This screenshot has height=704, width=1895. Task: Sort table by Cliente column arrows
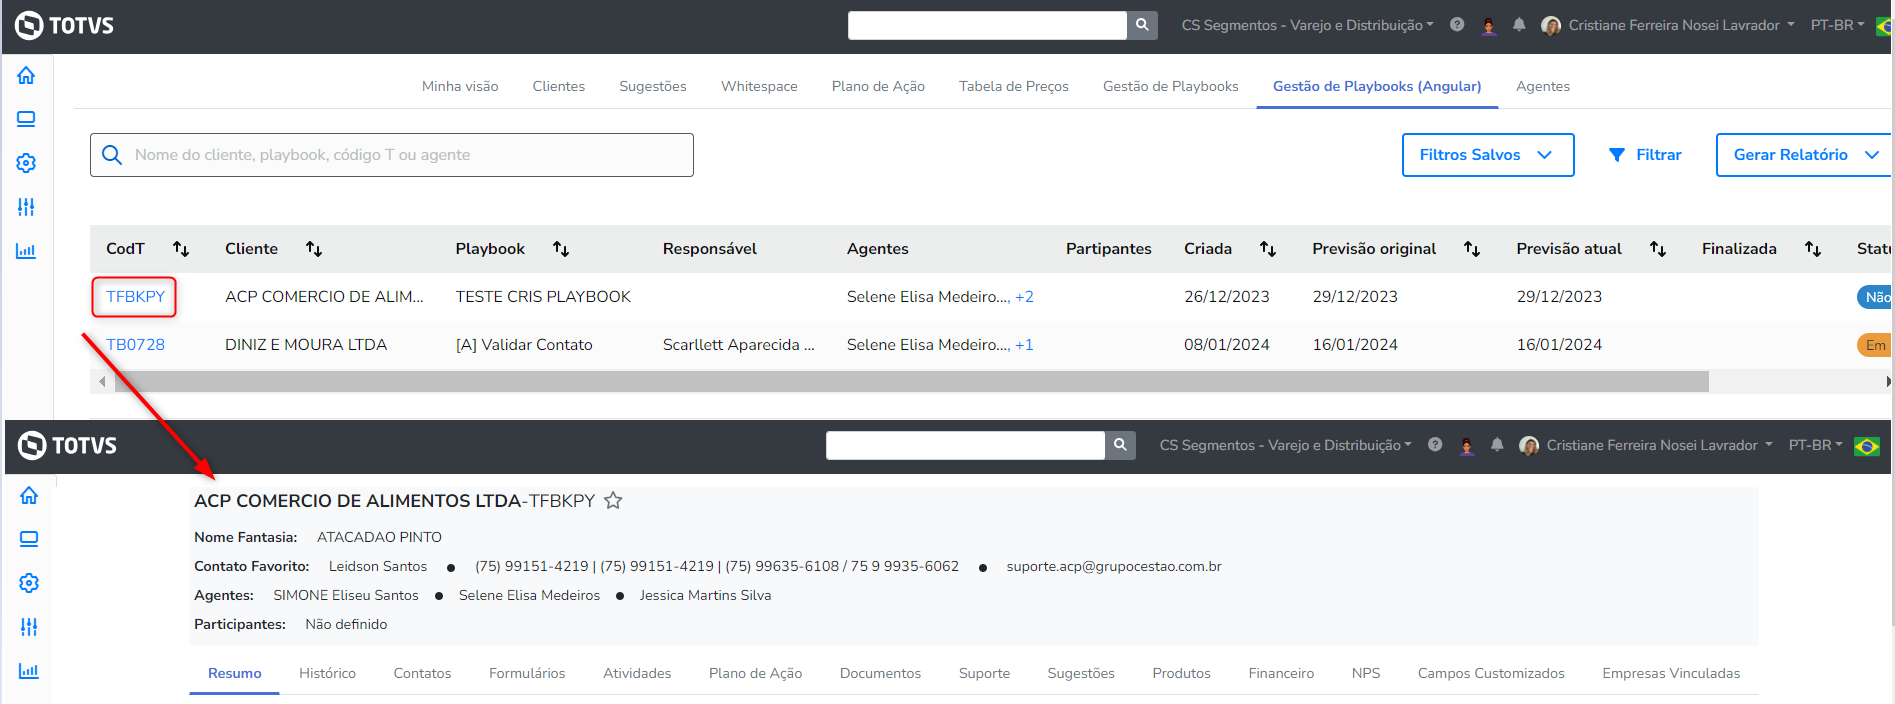point(314,249)
